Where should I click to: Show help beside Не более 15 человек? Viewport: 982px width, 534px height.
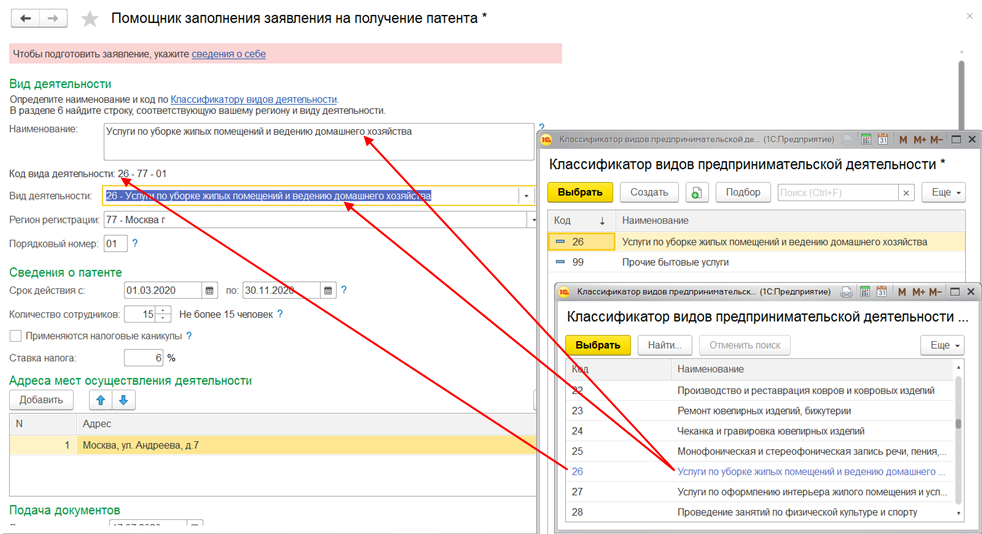click(280, 314)
